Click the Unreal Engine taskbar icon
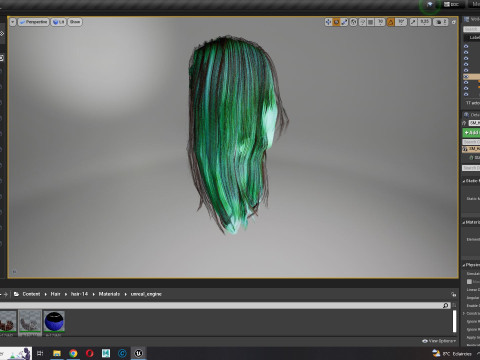The height and width of the screenshot is (360, 480). [x=138, y=353]
